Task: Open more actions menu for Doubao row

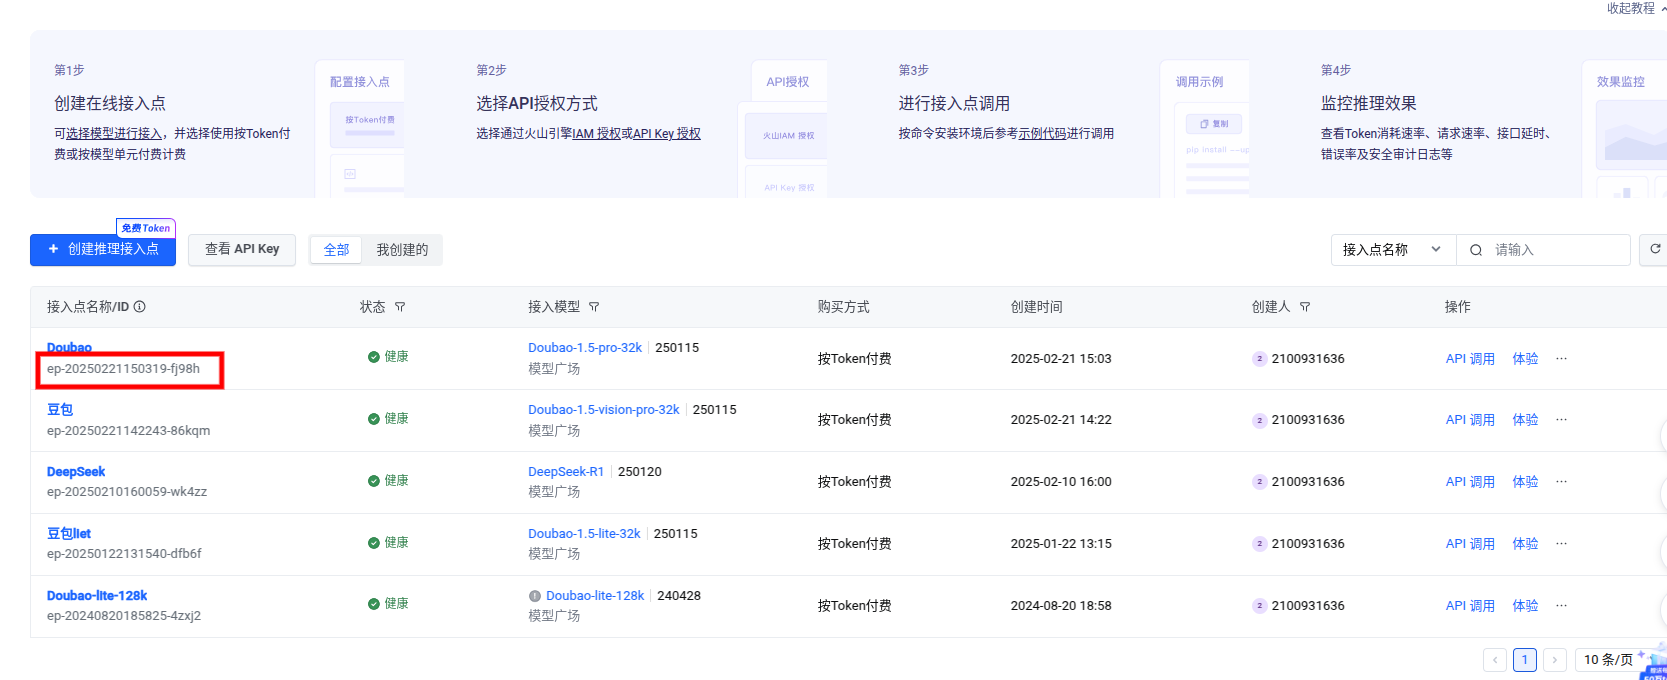Action: pos(1561,359)
